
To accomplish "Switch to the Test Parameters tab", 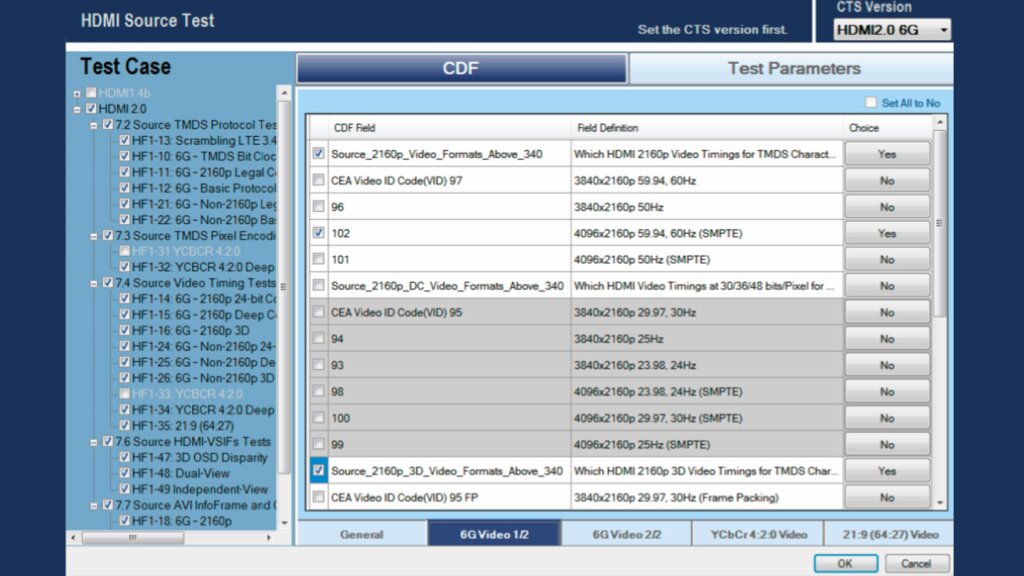I will click(x=793, y=69).
